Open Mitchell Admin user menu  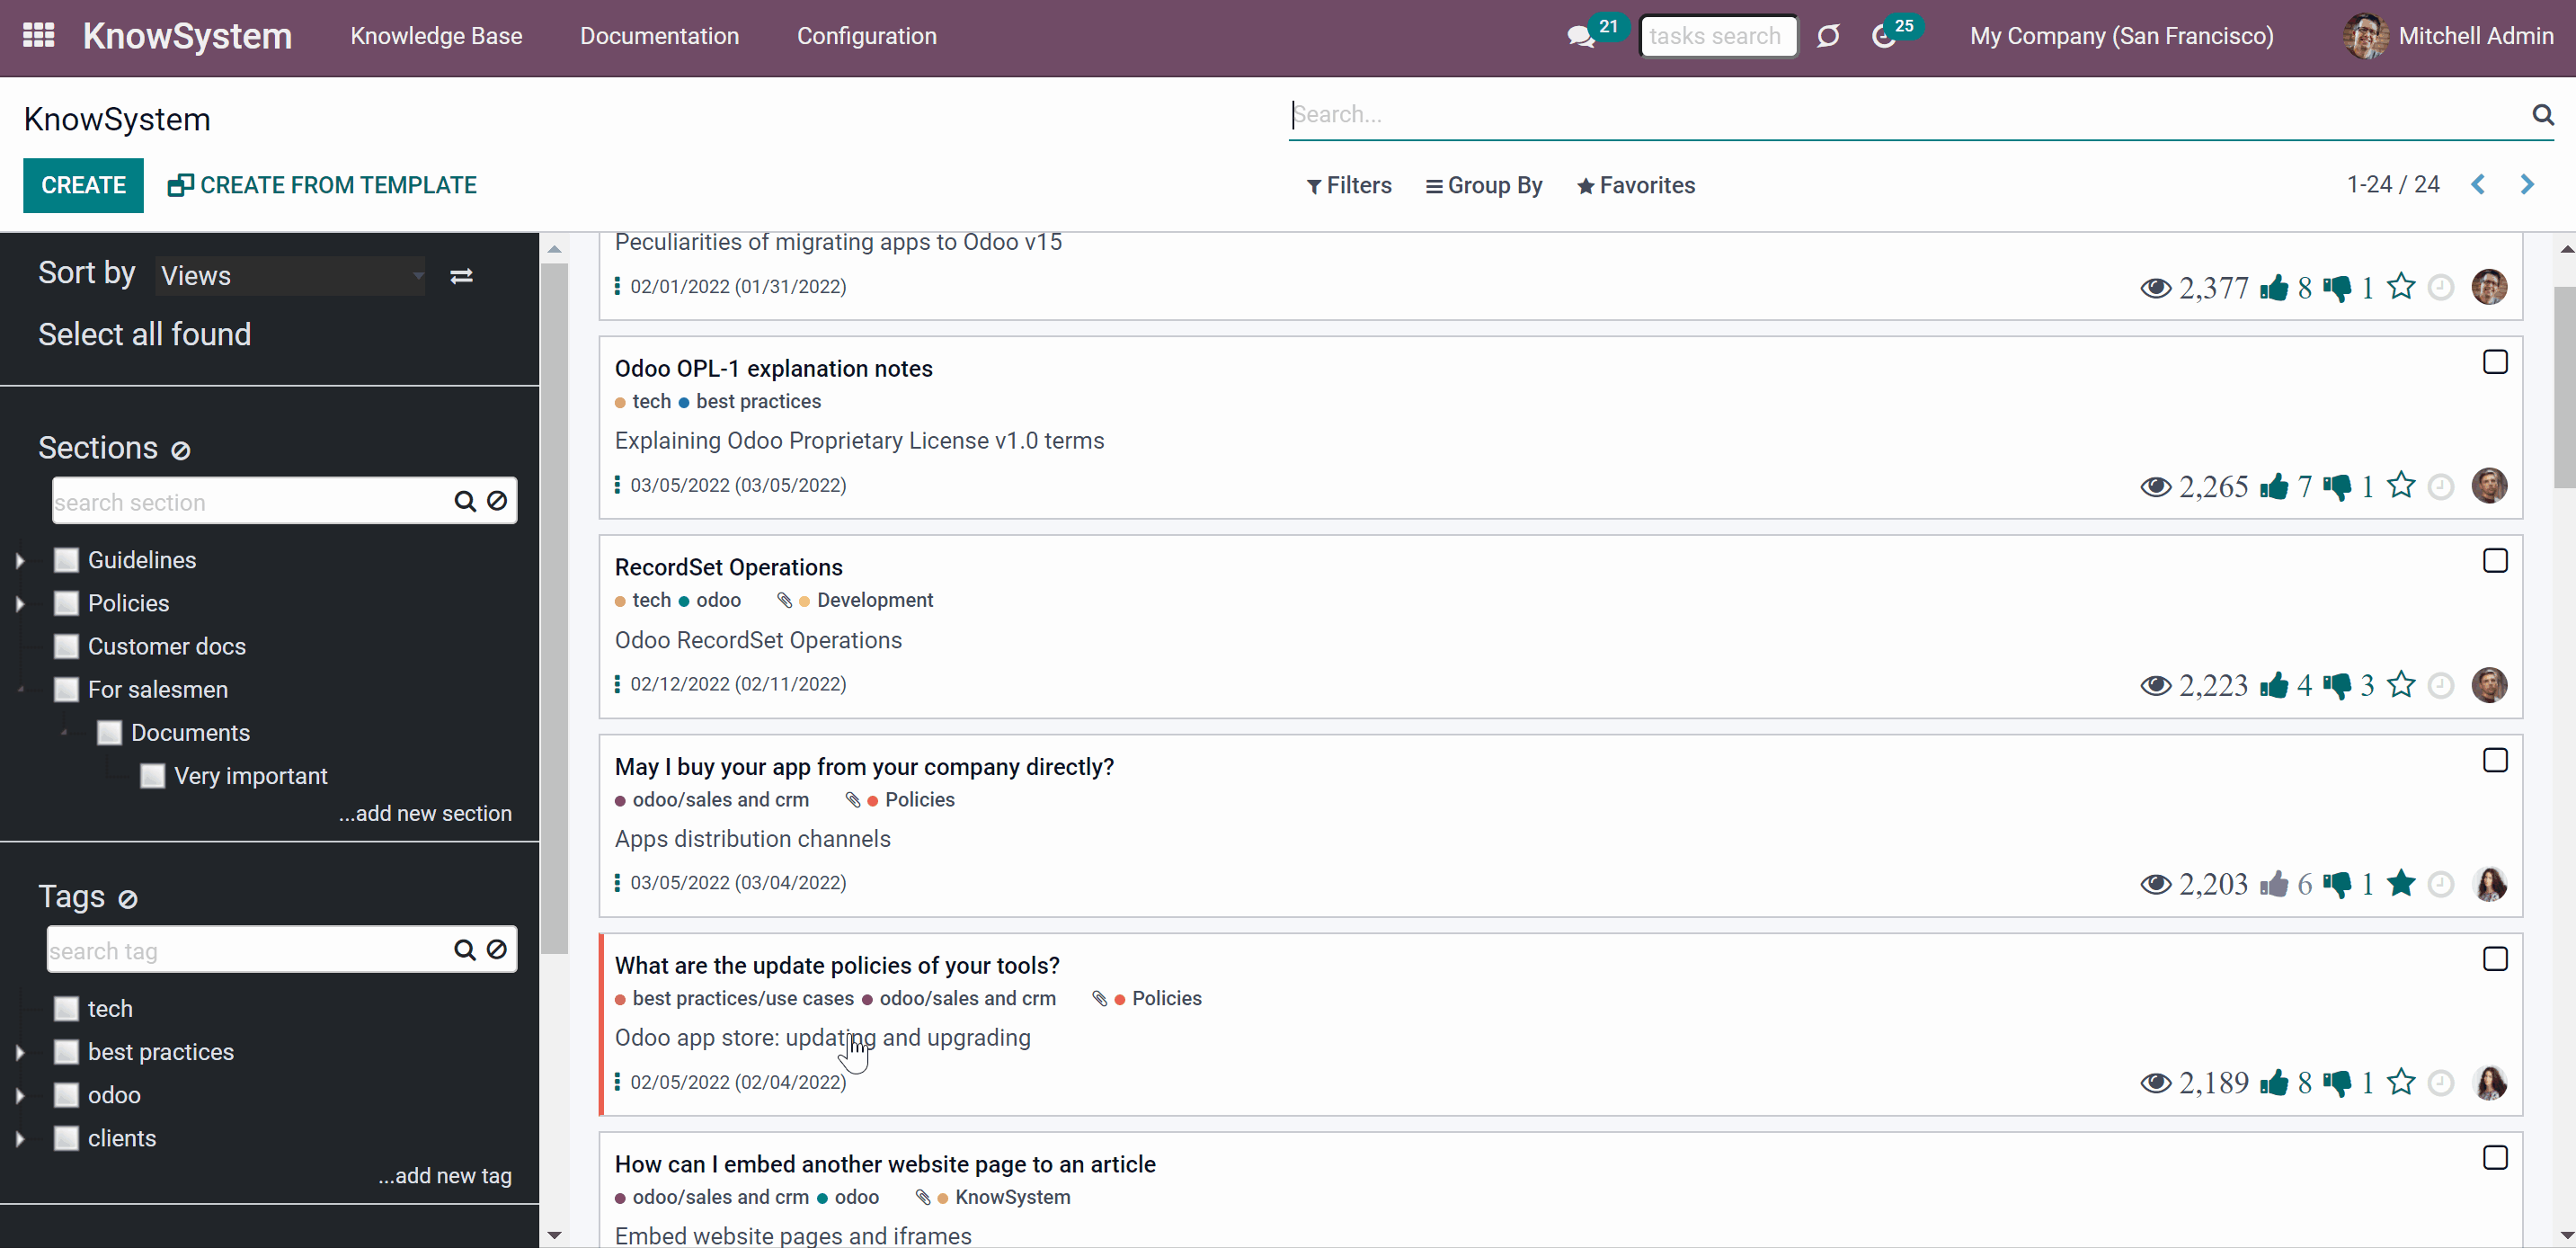tap(2448, 37)
